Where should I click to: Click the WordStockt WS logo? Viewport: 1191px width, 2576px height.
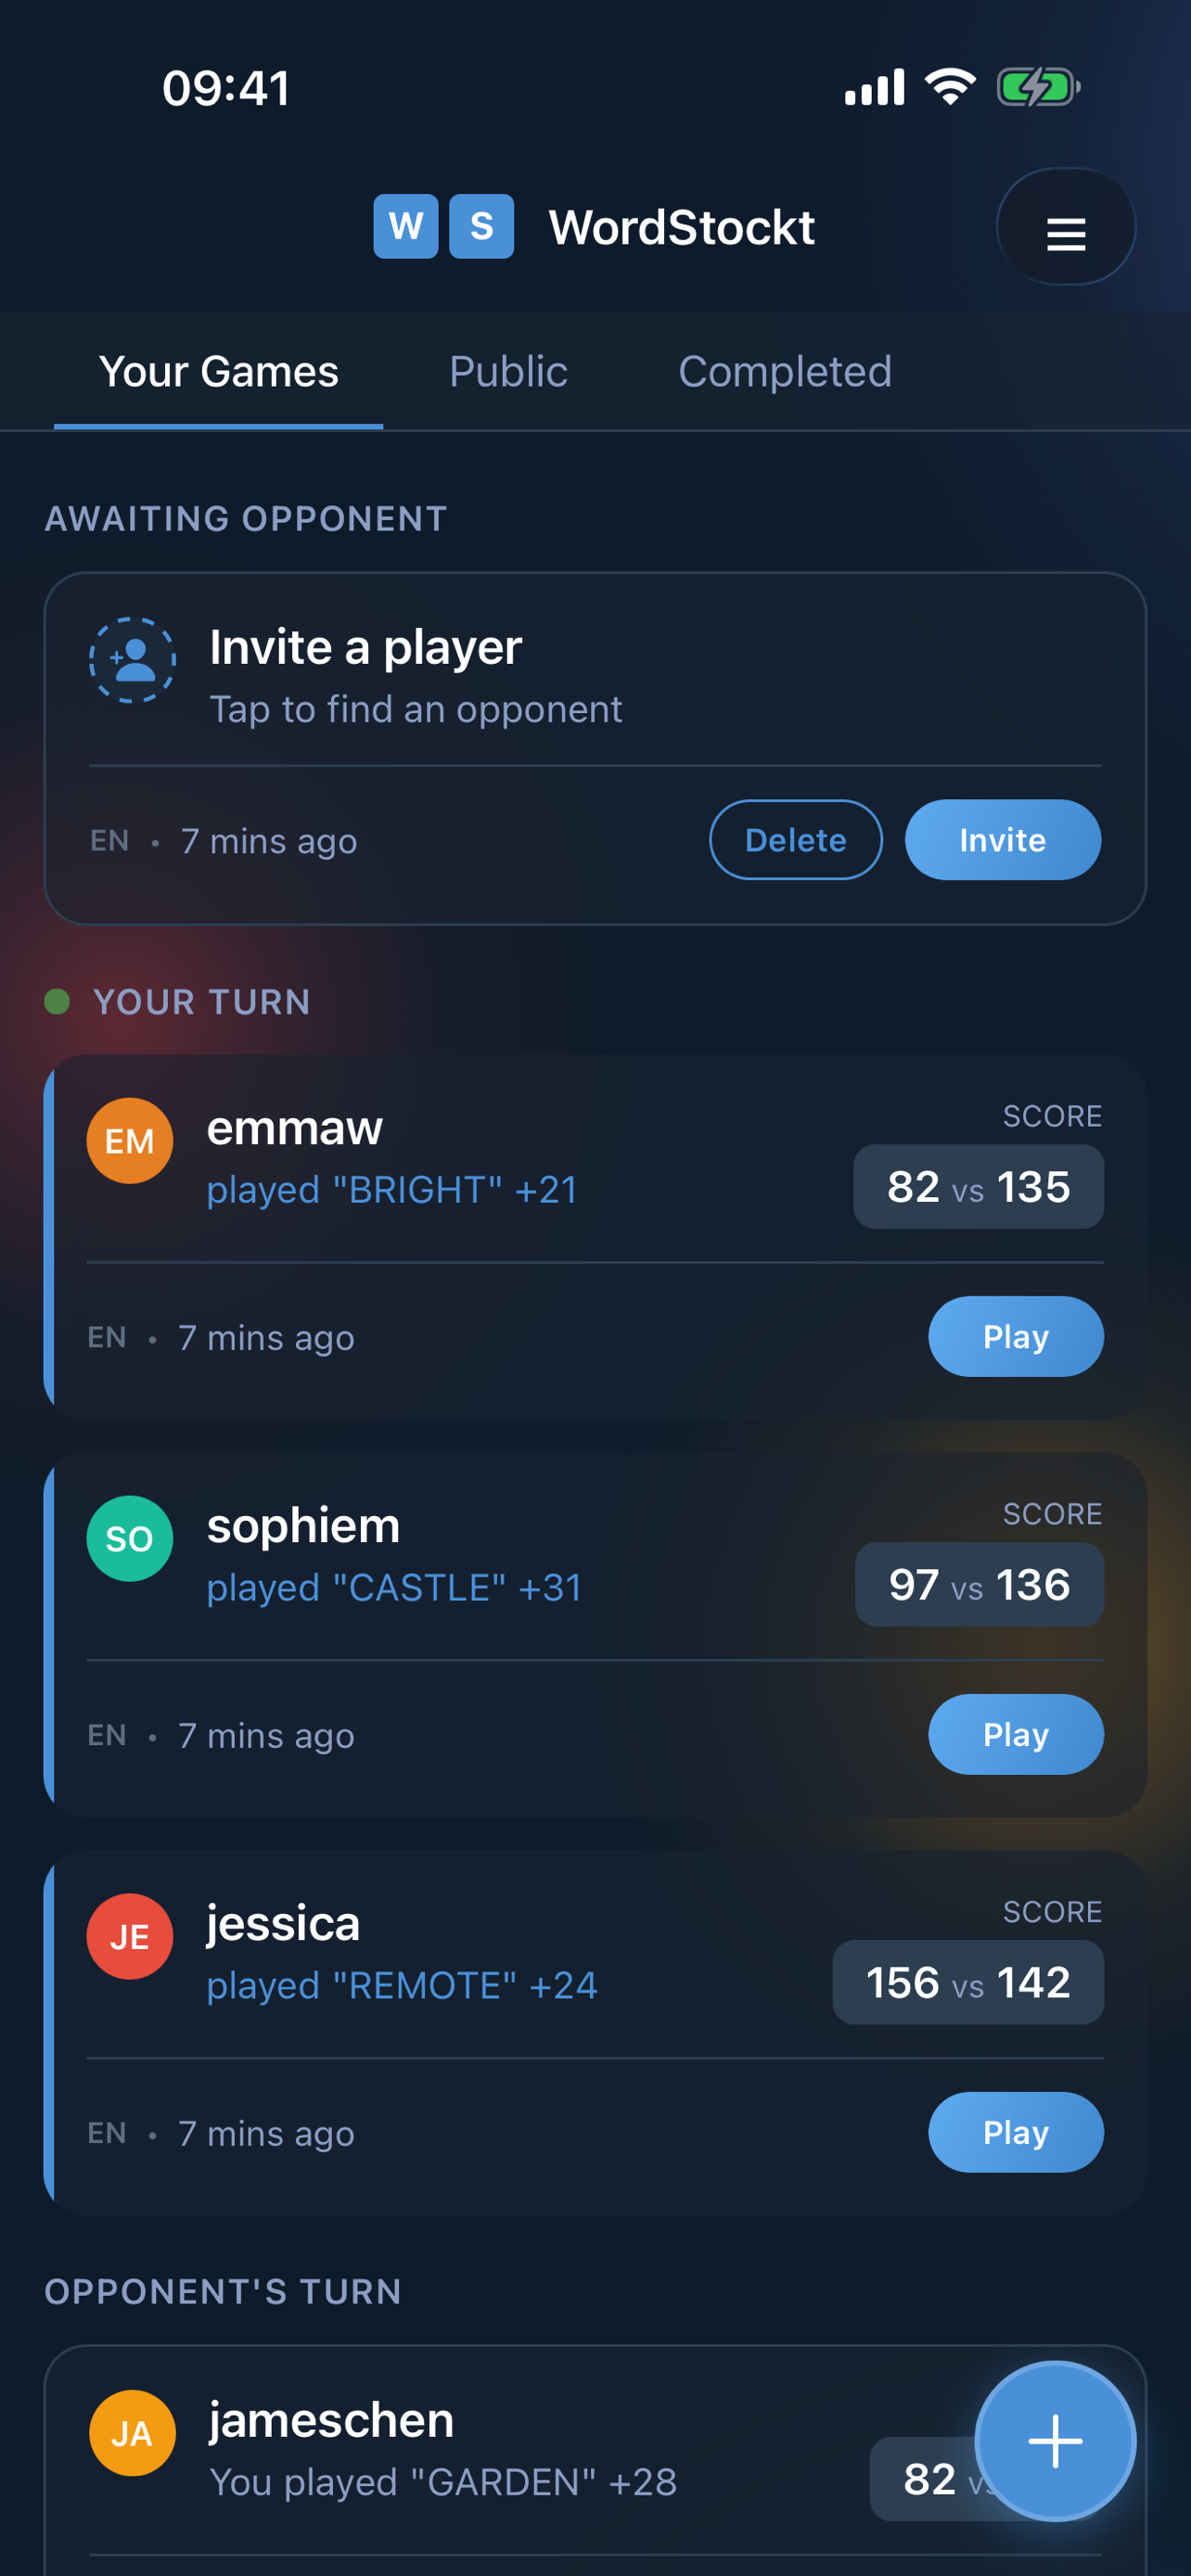[443, 227]
